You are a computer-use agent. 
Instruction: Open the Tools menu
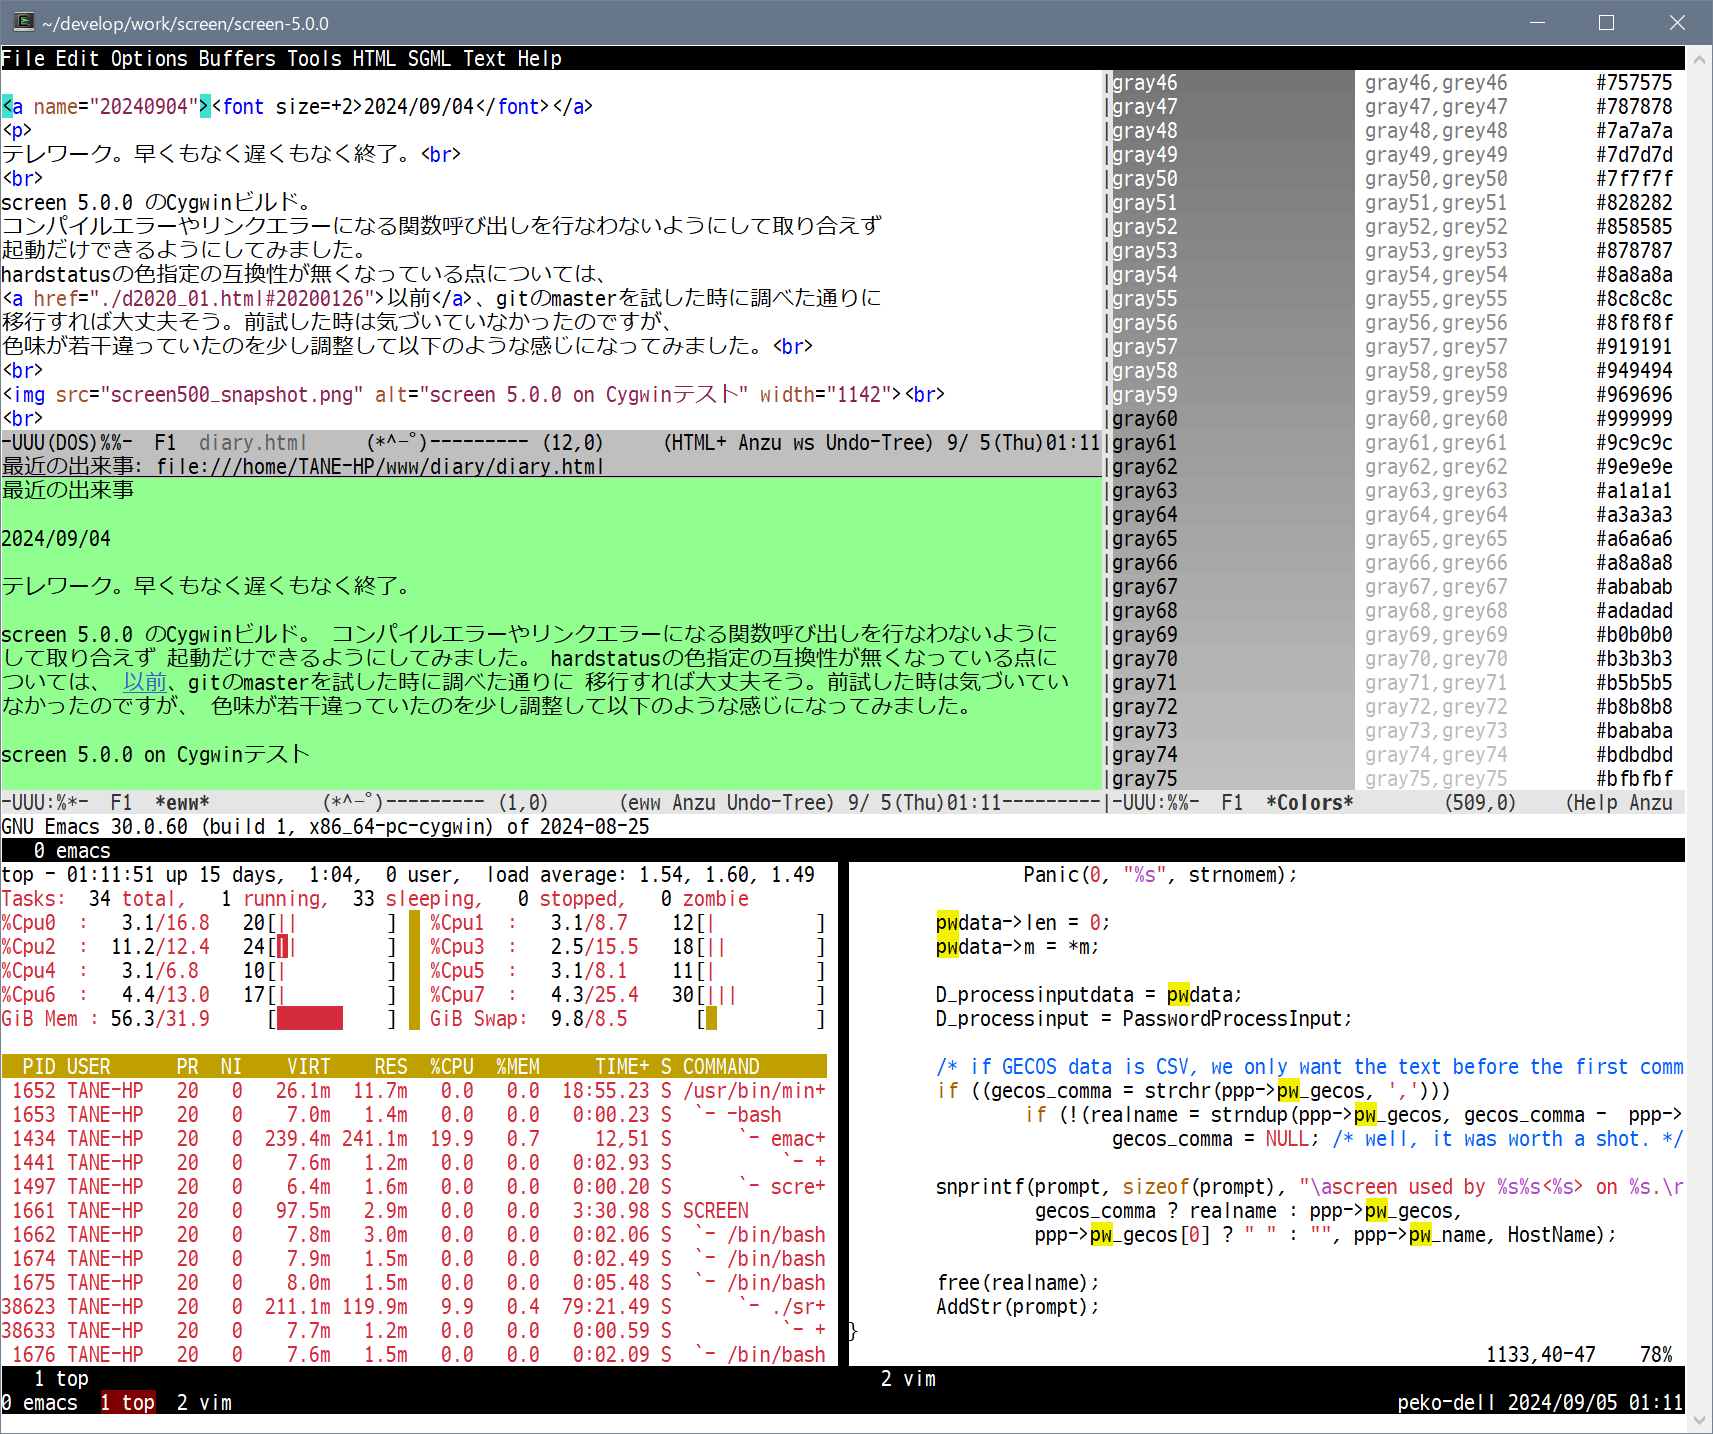(314, 59)
